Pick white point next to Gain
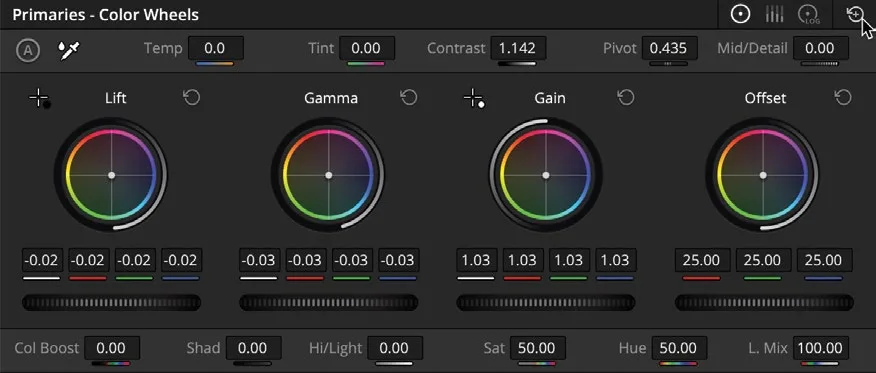876x373 pixels. coord(474,99)
